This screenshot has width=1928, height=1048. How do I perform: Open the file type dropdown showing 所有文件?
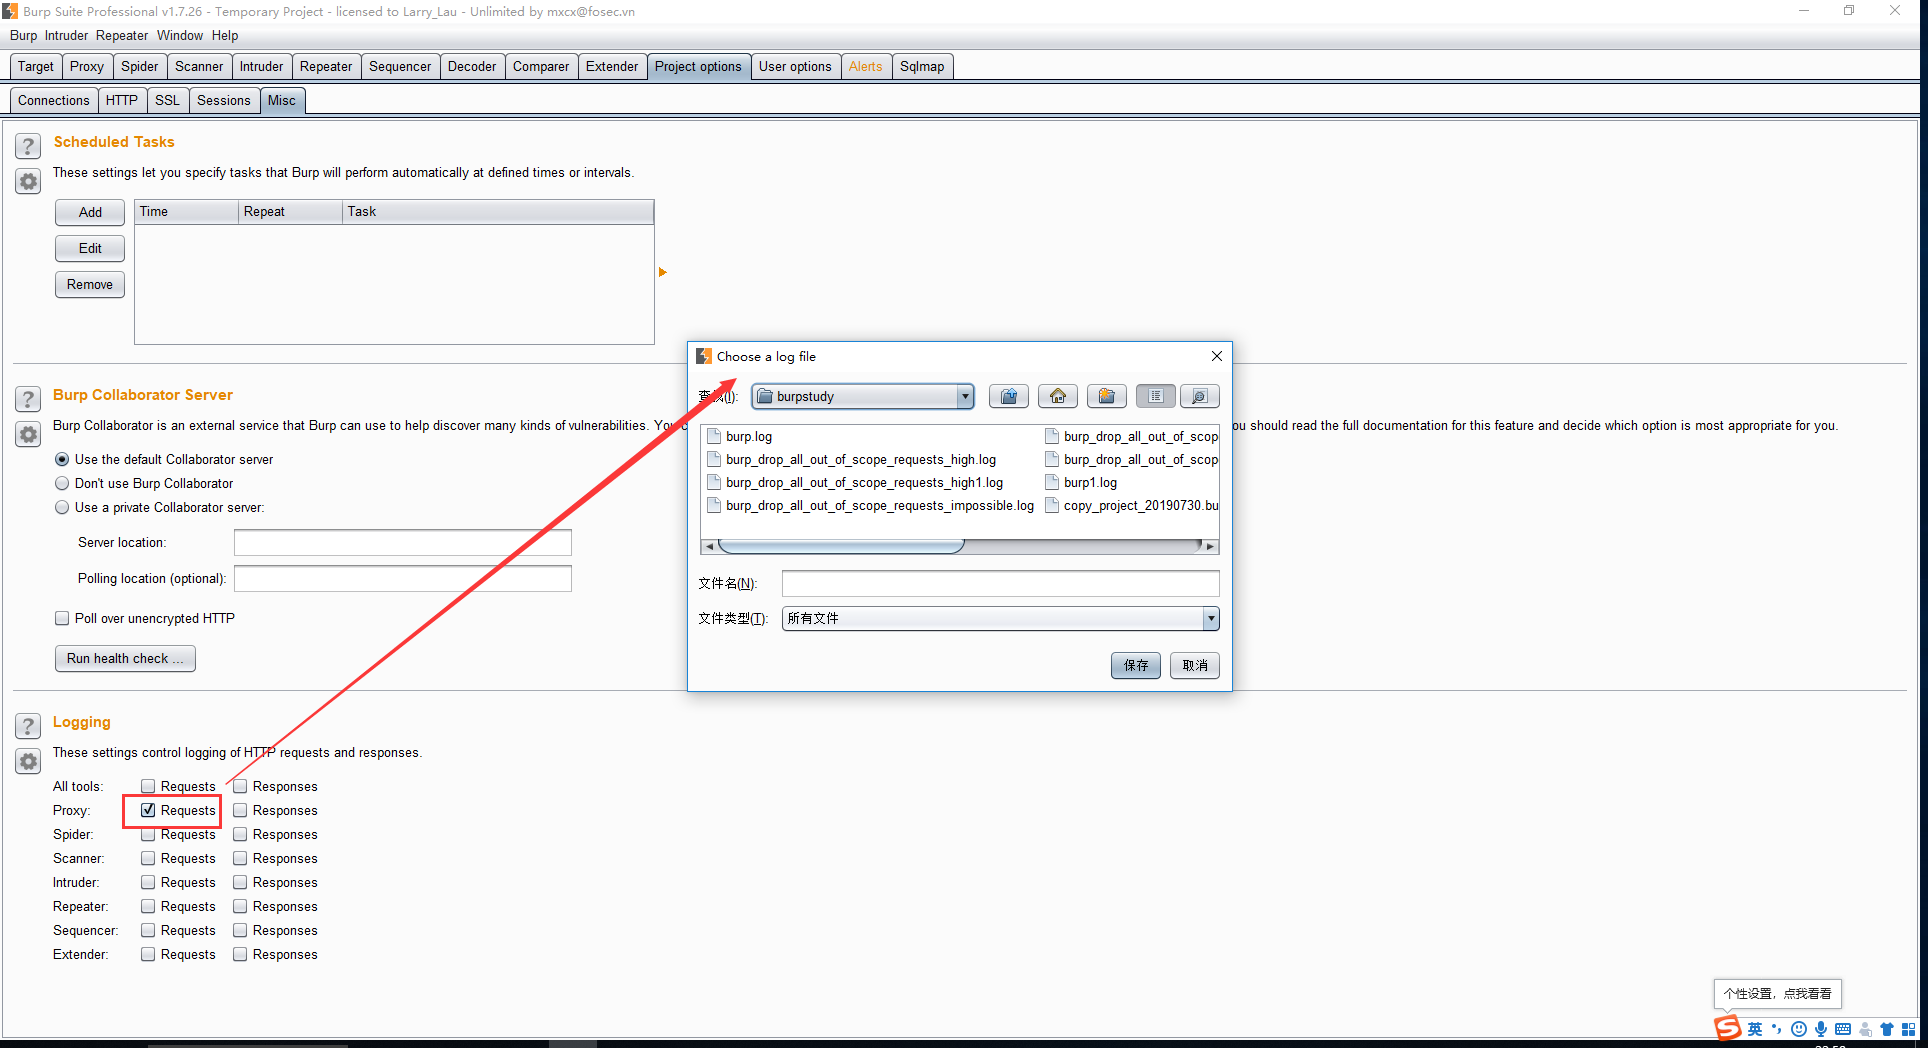click(1210, 618)
